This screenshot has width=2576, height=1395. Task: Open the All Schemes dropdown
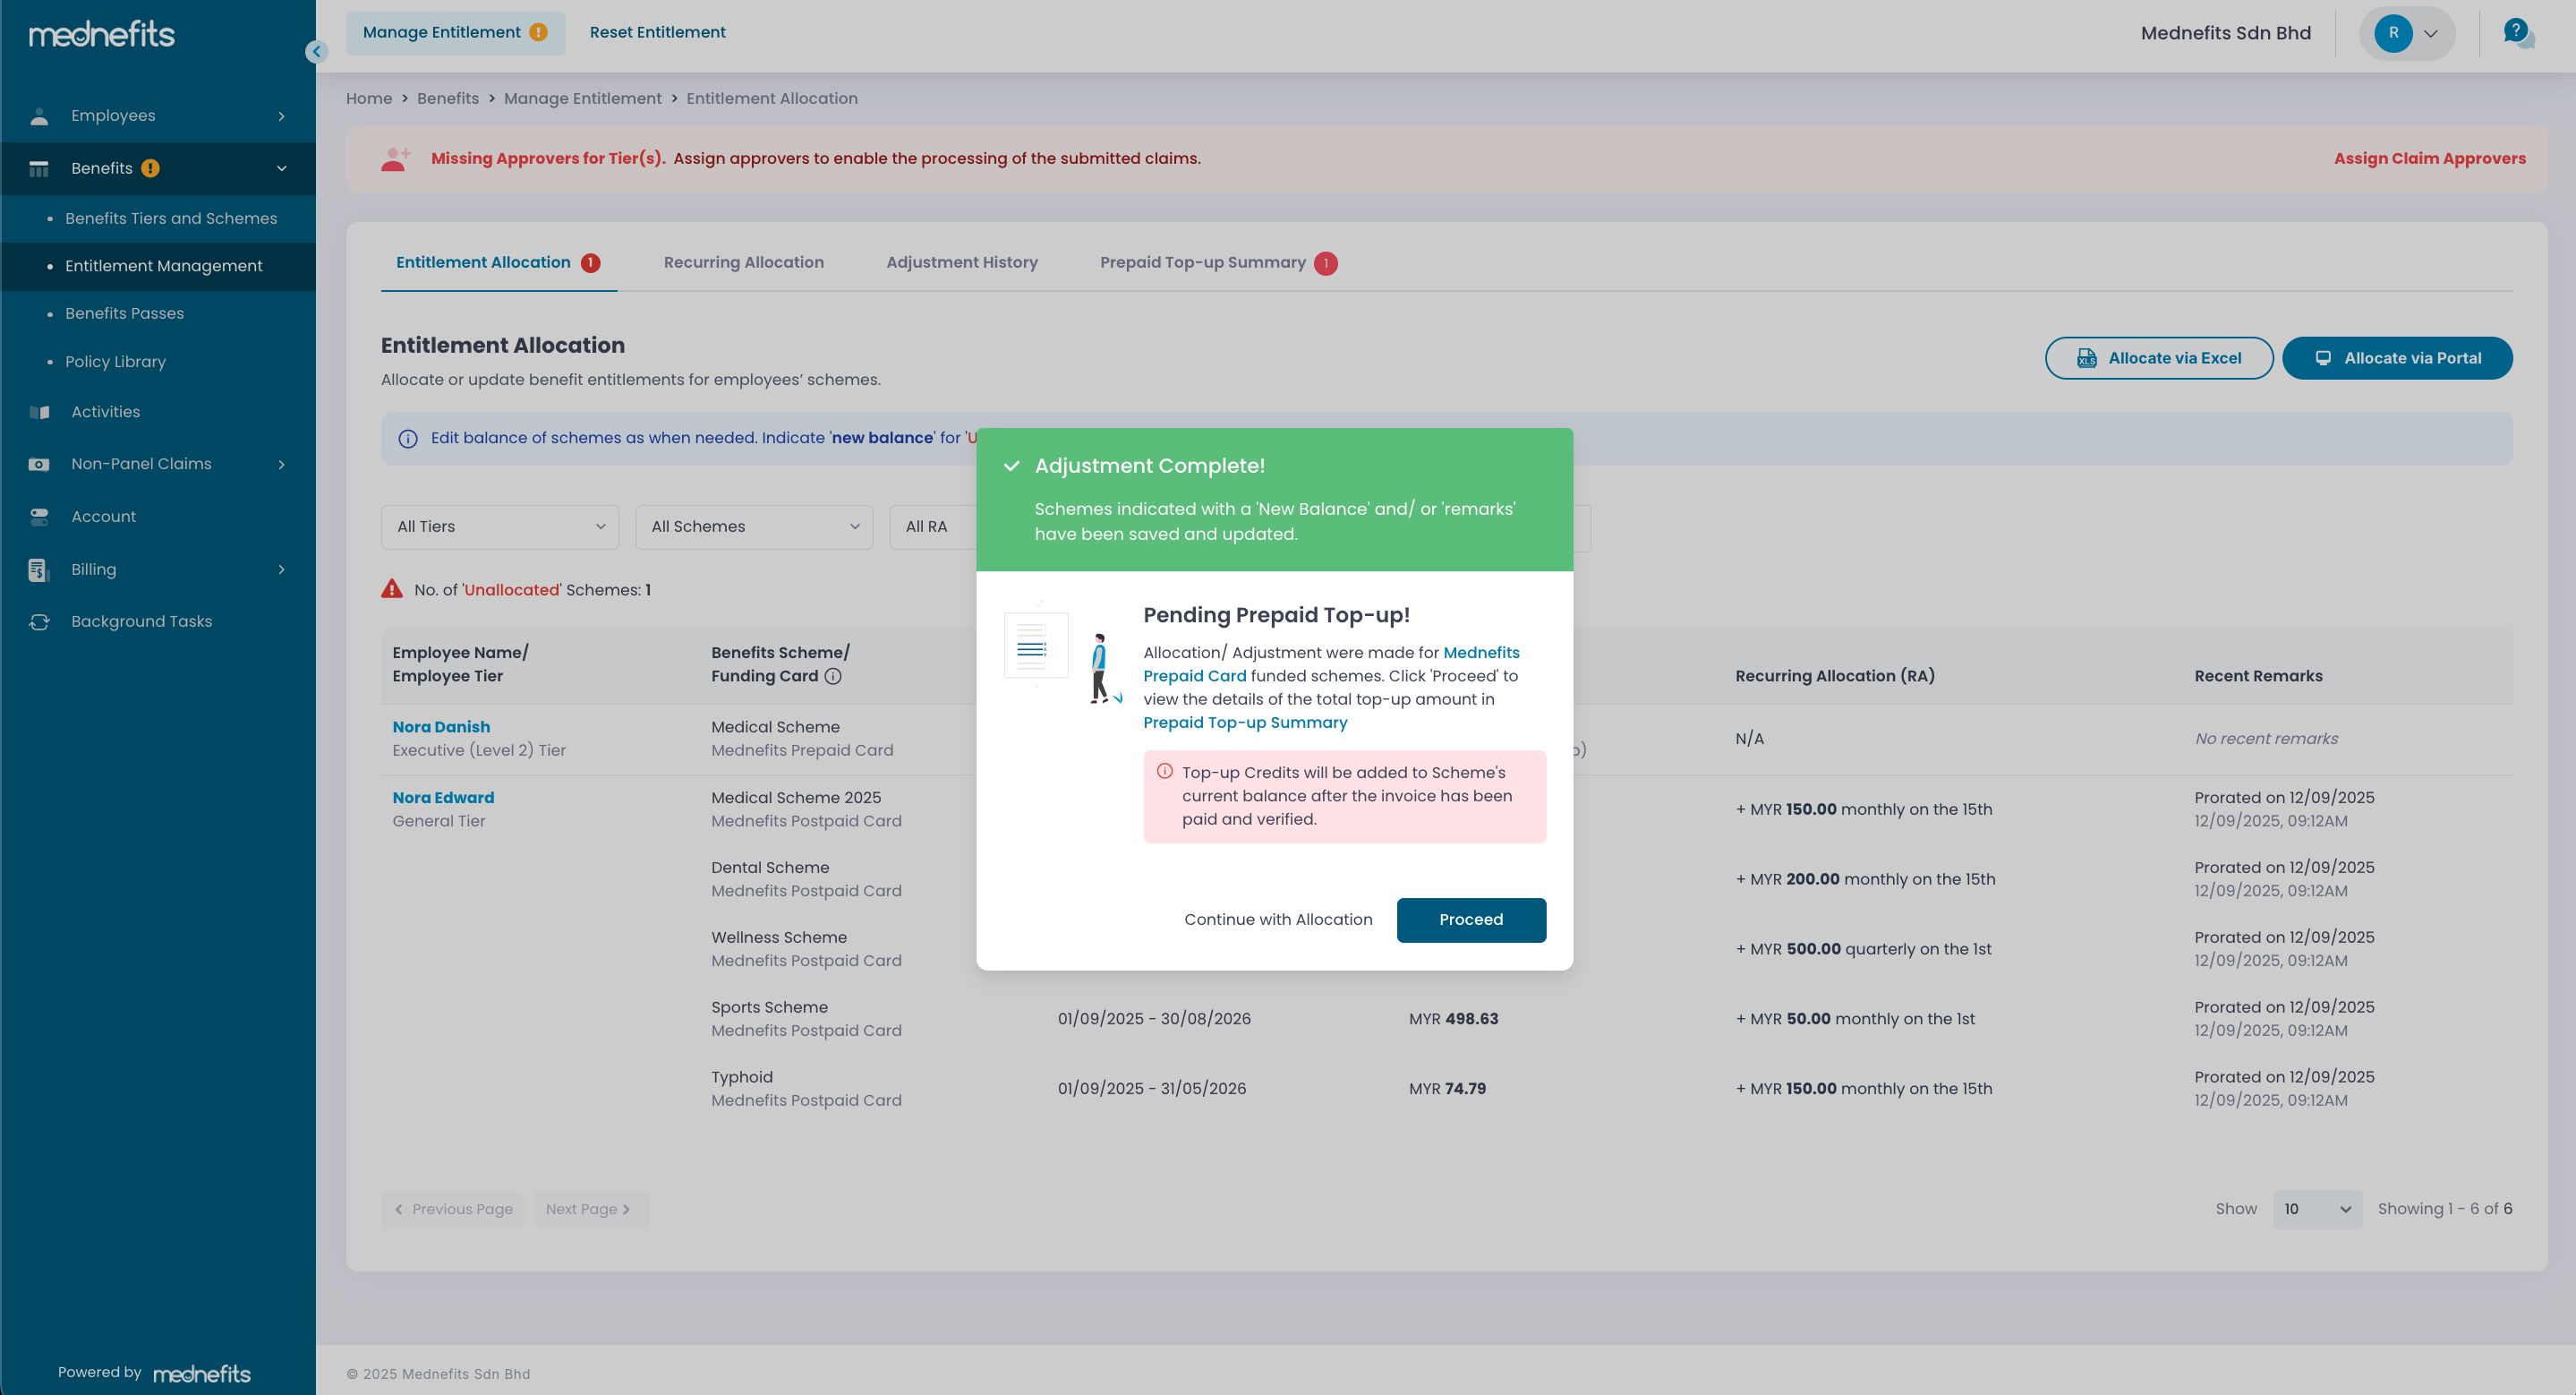[x=754, y=527]
